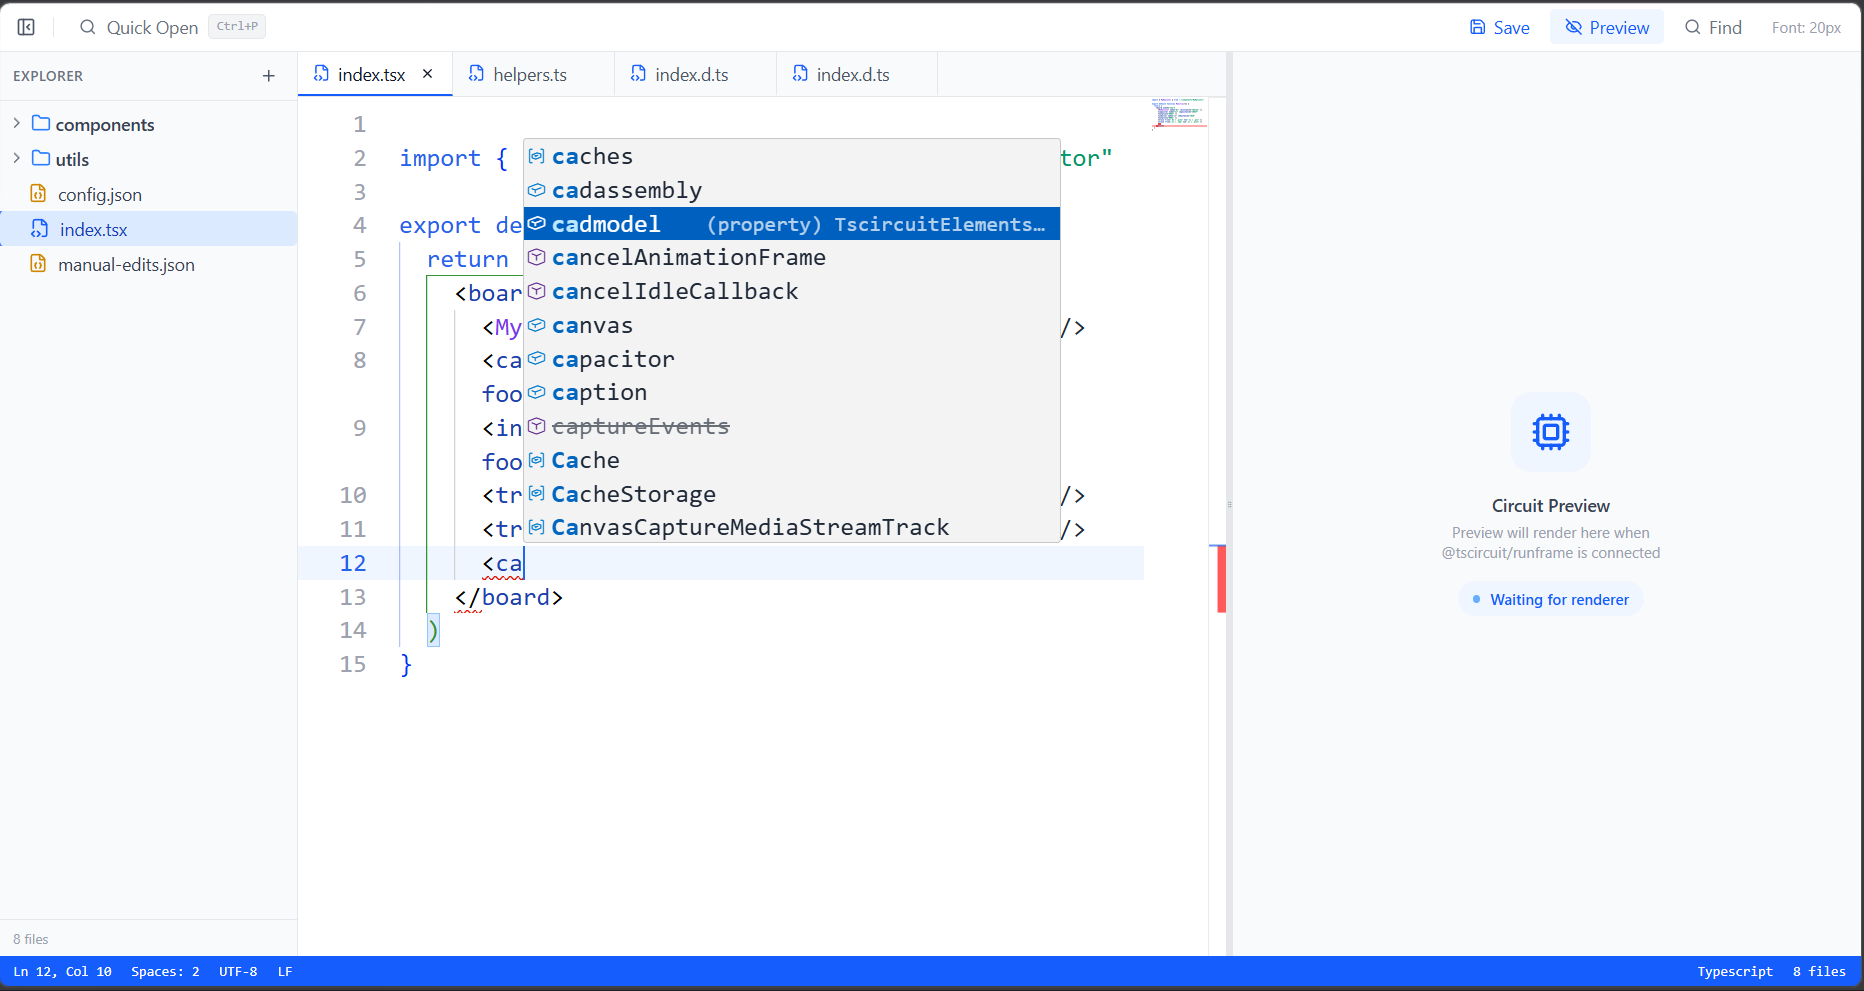Pick Cache from suggestion list
The image size is (1864, 991).
[x=792, y=460]
